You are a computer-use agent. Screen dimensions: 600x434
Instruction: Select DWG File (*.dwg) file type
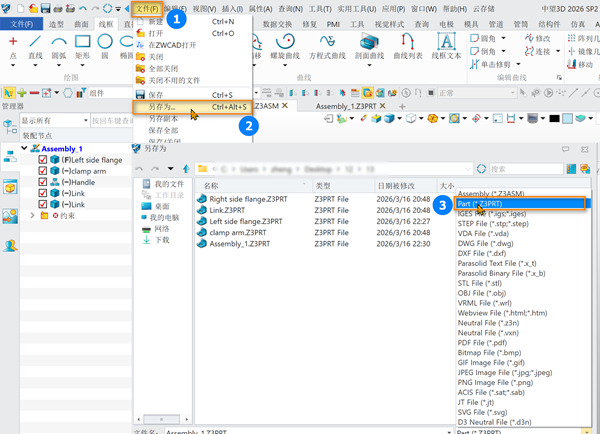485,243
